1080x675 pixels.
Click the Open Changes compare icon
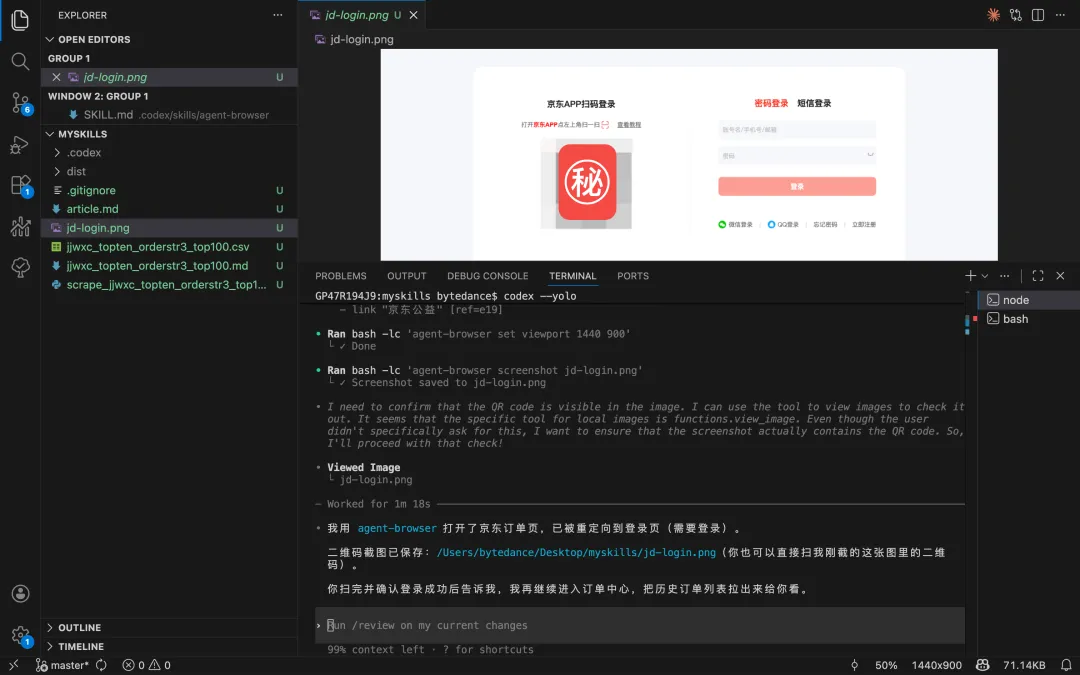(x=1016, y=15)
